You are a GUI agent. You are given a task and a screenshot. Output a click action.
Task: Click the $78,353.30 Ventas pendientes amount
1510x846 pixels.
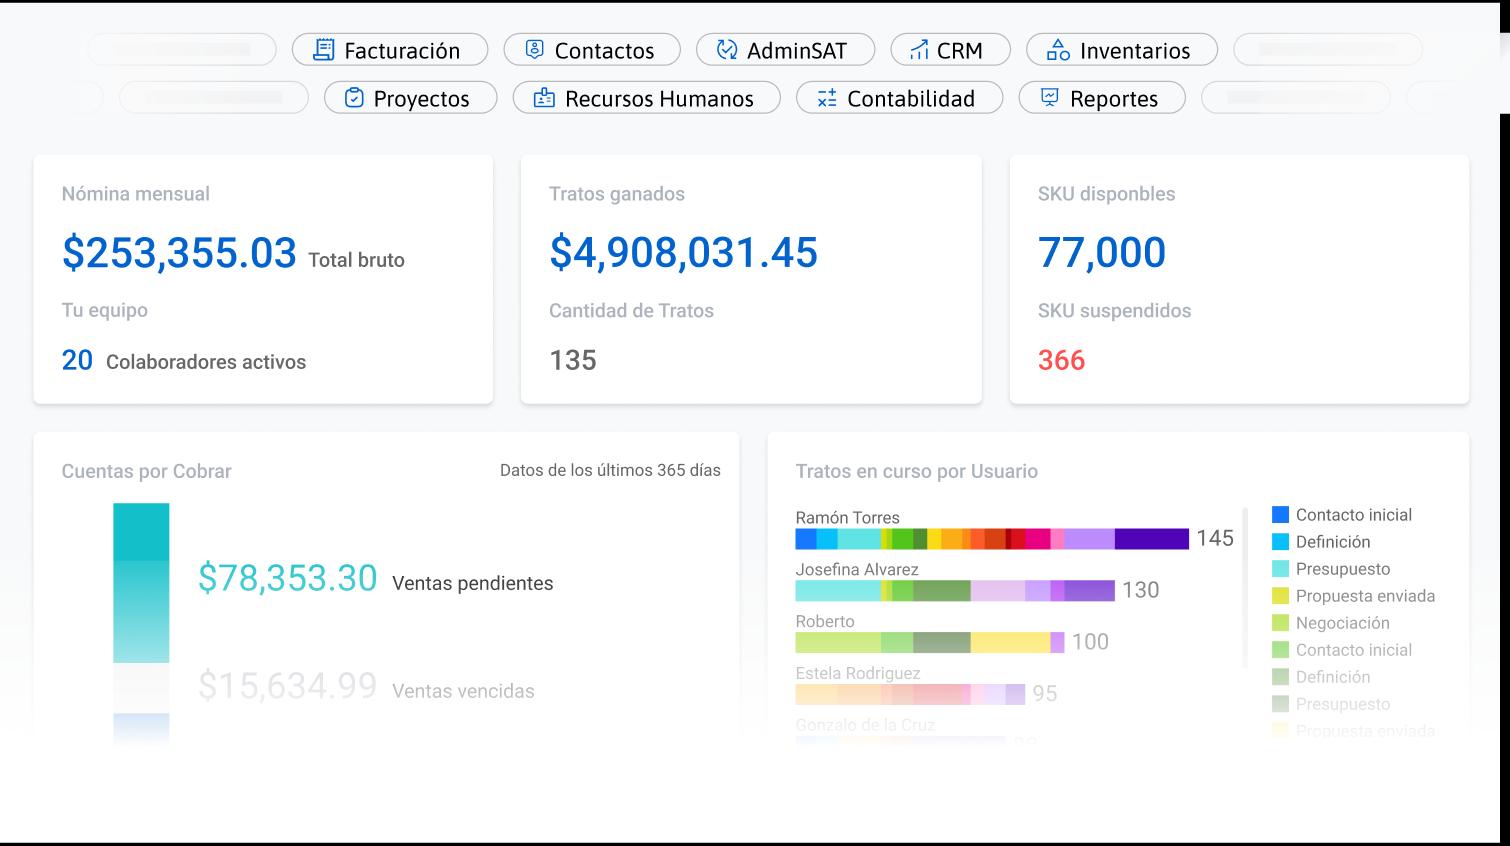point(287,579)
